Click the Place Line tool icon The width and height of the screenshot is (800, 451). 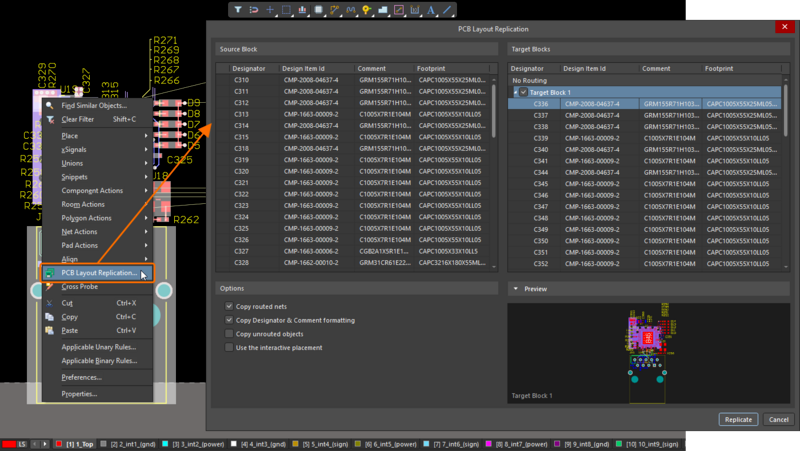click(x=447, y=10)
